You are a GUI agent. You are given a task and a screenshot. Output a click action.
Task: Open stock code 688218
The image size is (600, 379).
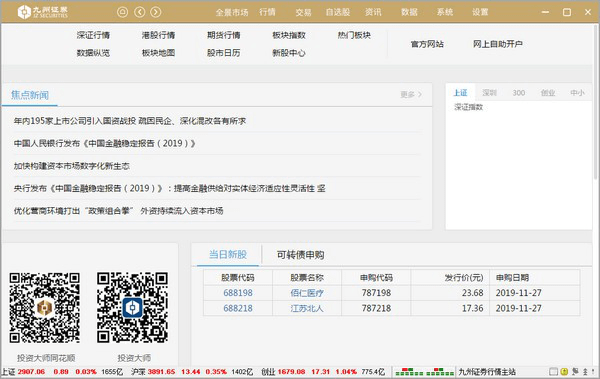[x=238, y=308]
